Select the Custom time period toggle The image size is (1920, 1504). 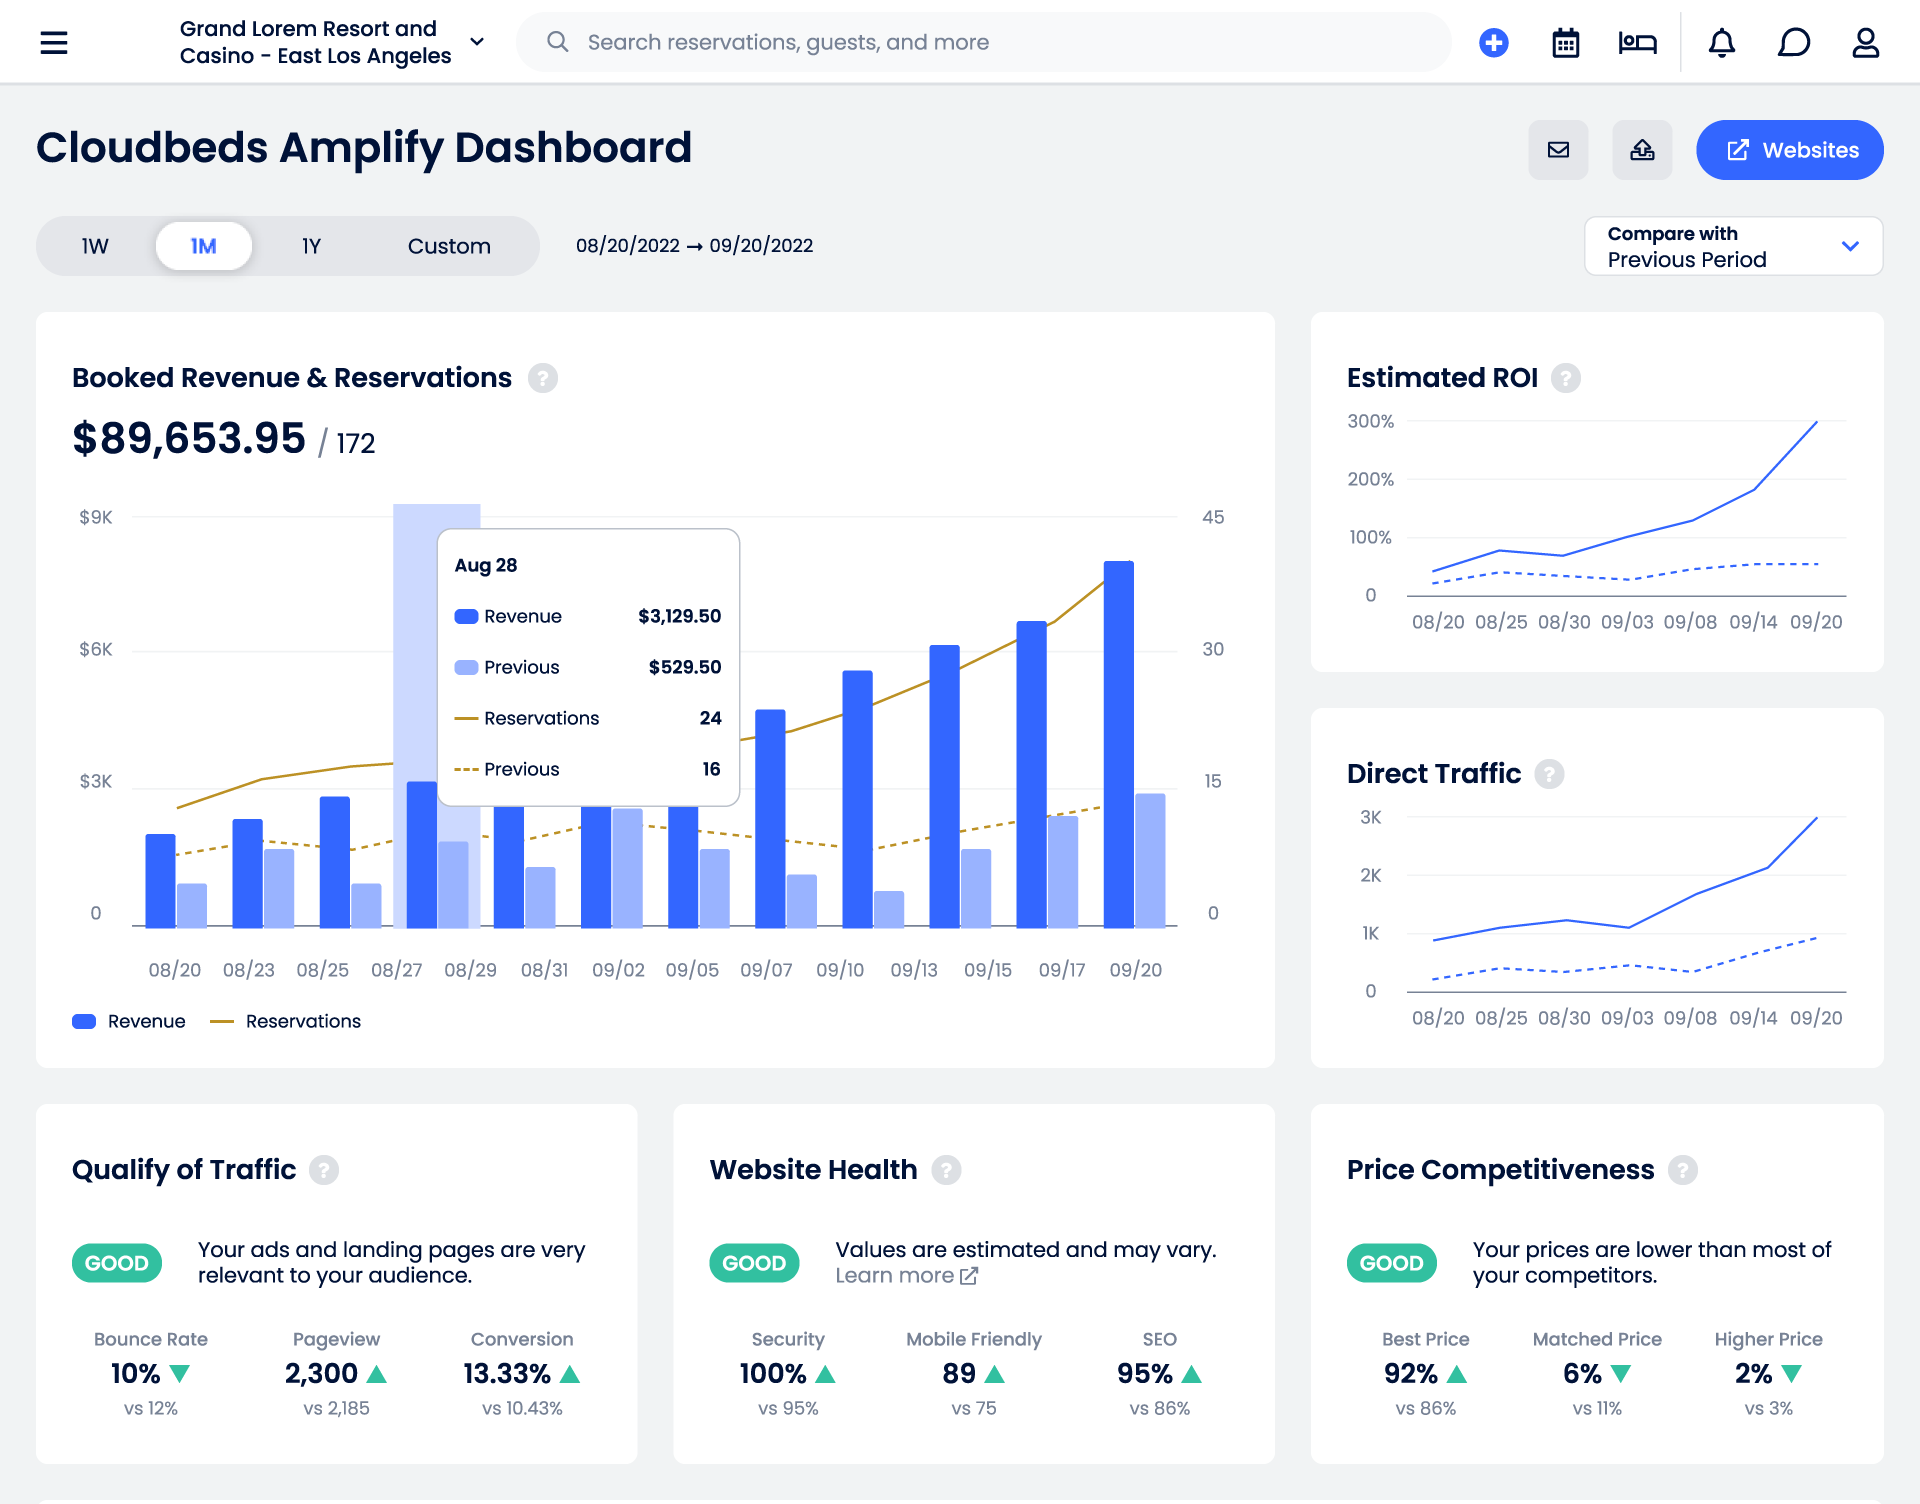coord(449,245)
